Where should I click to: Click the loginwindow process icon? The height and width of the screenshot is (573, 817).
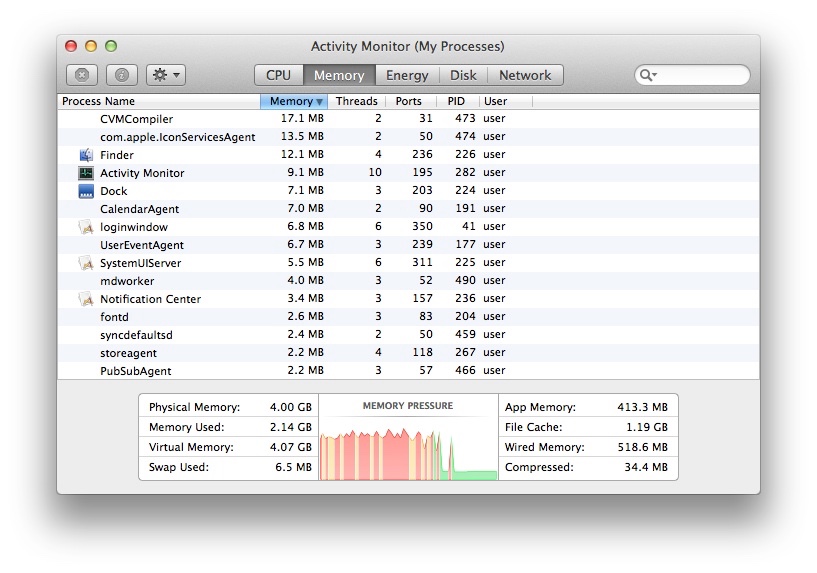coord(86,227)
